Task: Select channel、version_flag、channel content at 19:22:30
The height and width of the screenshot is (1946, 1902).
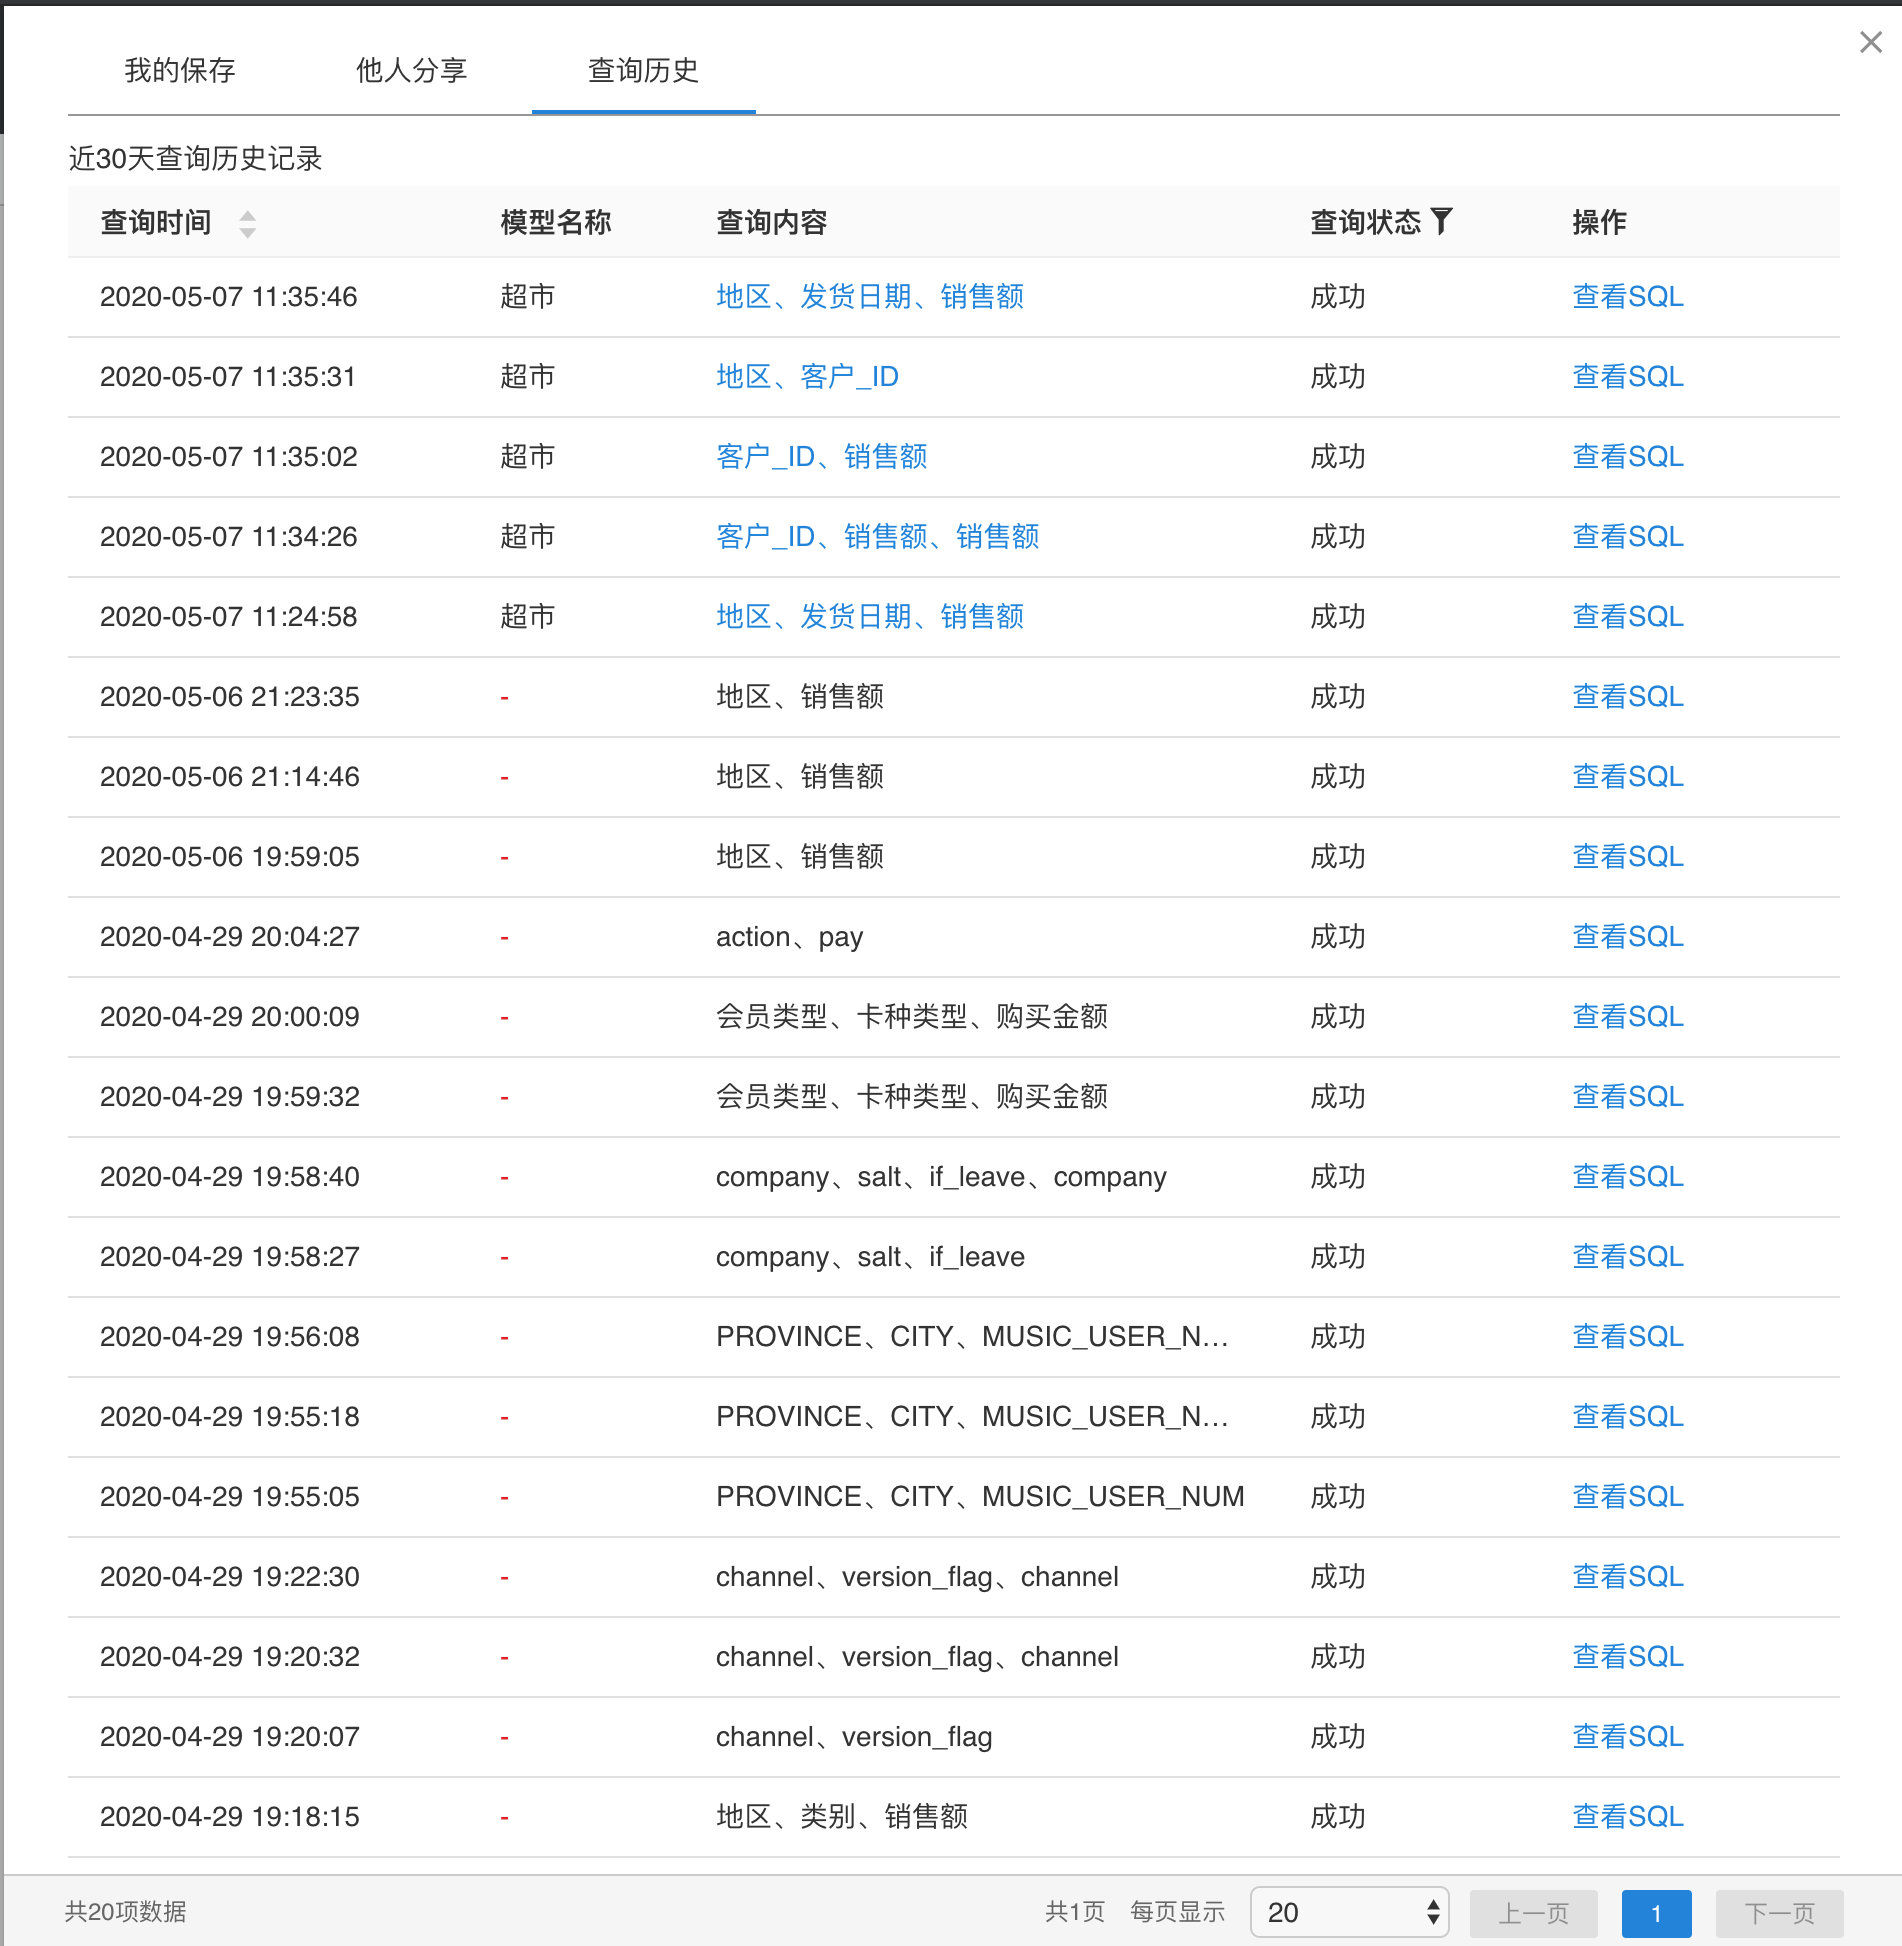Action: click(x=917, y=1577)
